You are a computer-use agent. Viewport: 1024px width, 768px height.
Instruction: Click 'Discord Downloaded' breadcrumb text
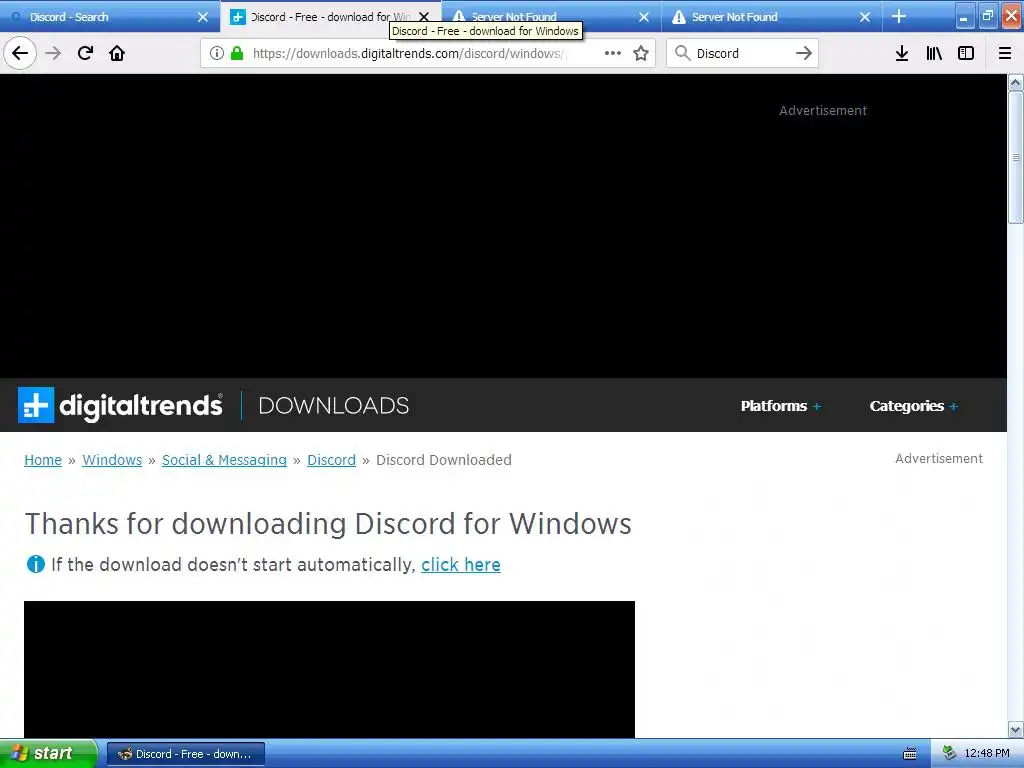444,460
